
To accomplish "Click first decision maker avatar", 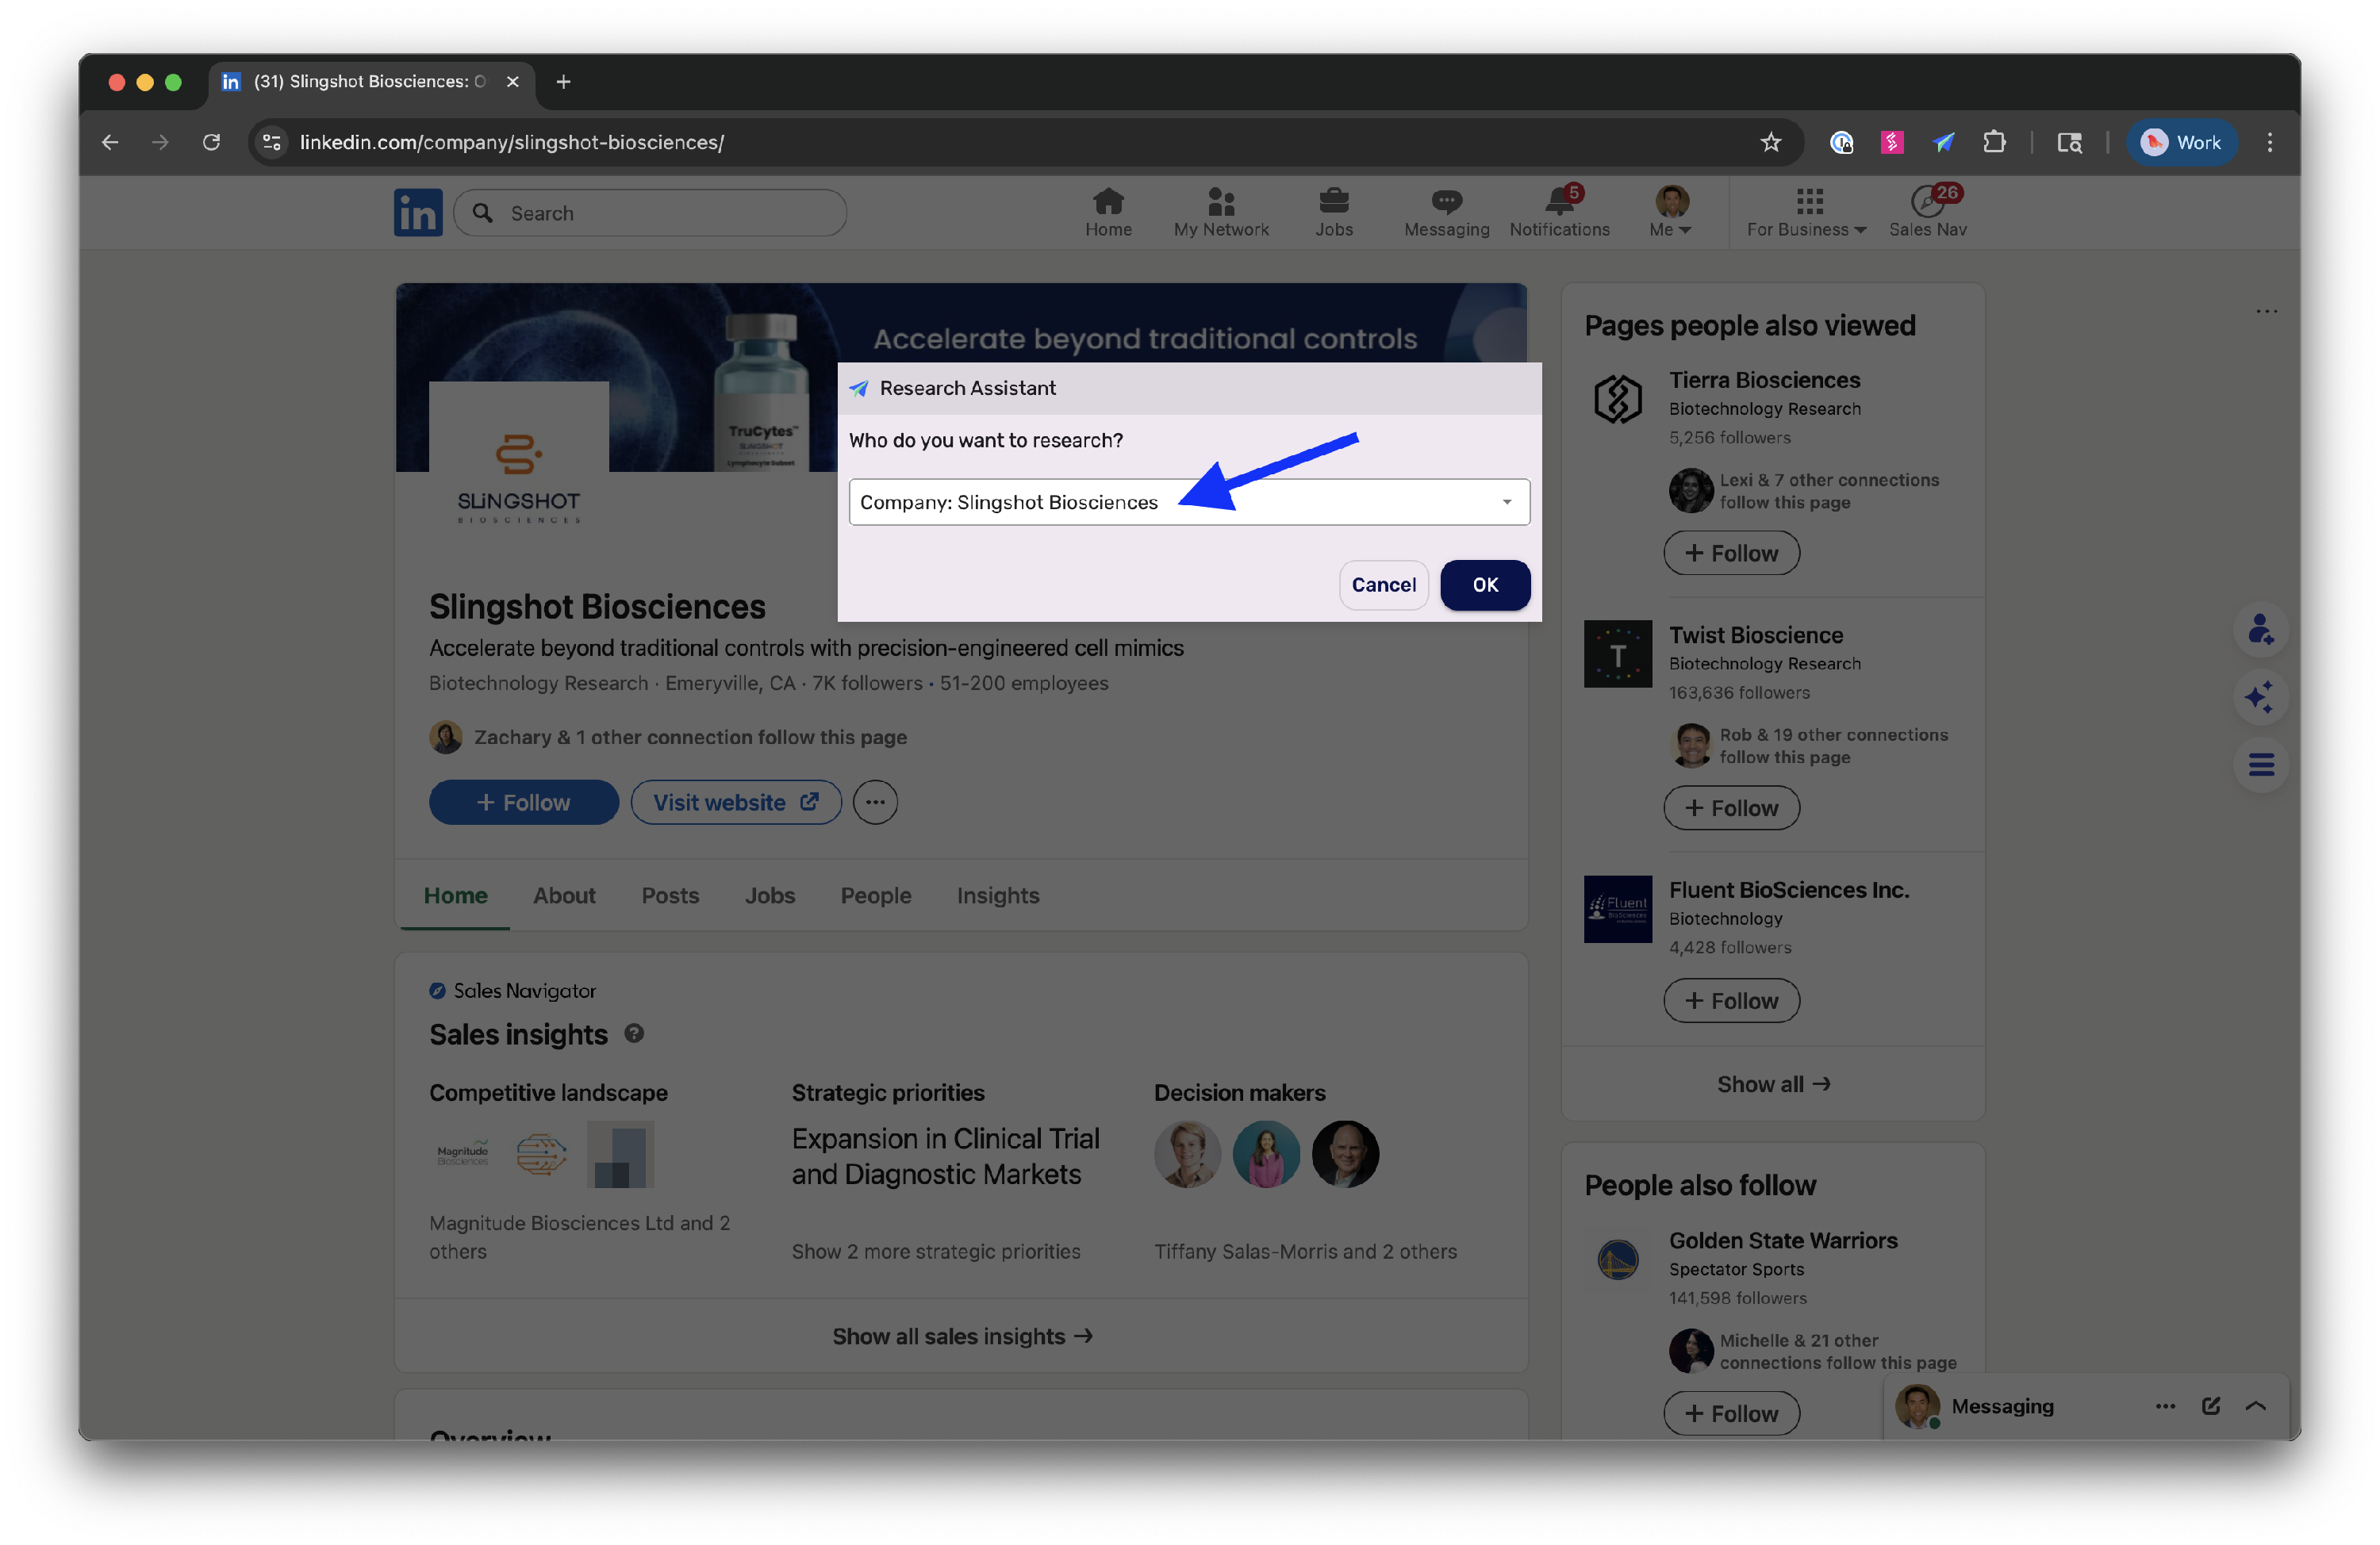I will point(1187,1154).
